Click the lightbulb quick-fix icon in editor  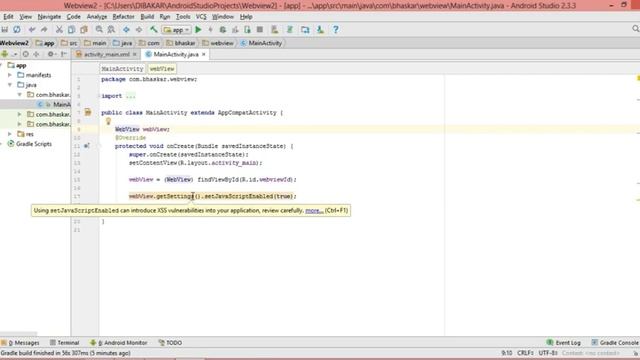pos(109,121)
